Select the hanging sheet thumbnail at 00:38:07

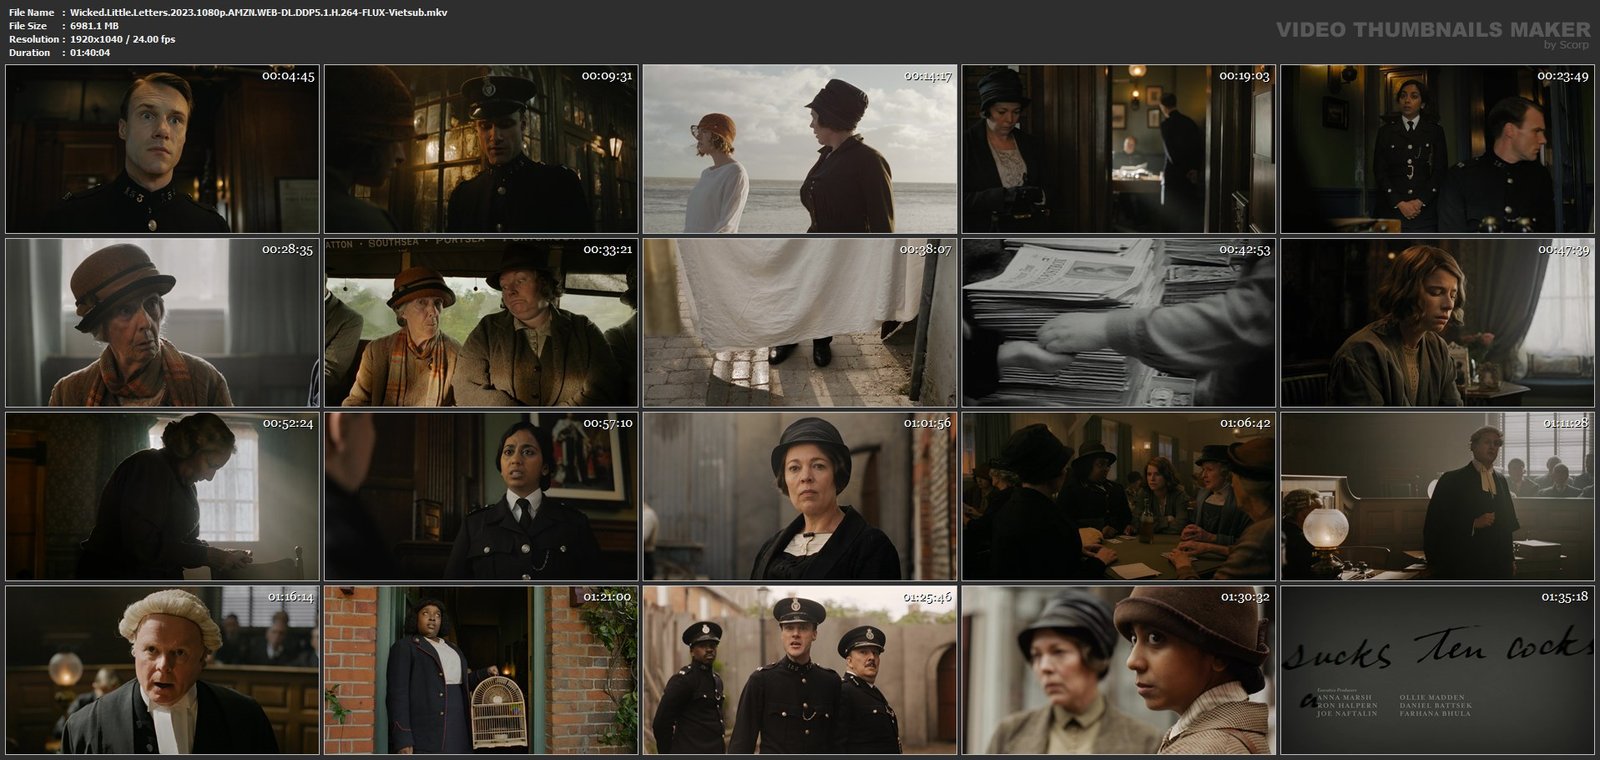point(800,322)
